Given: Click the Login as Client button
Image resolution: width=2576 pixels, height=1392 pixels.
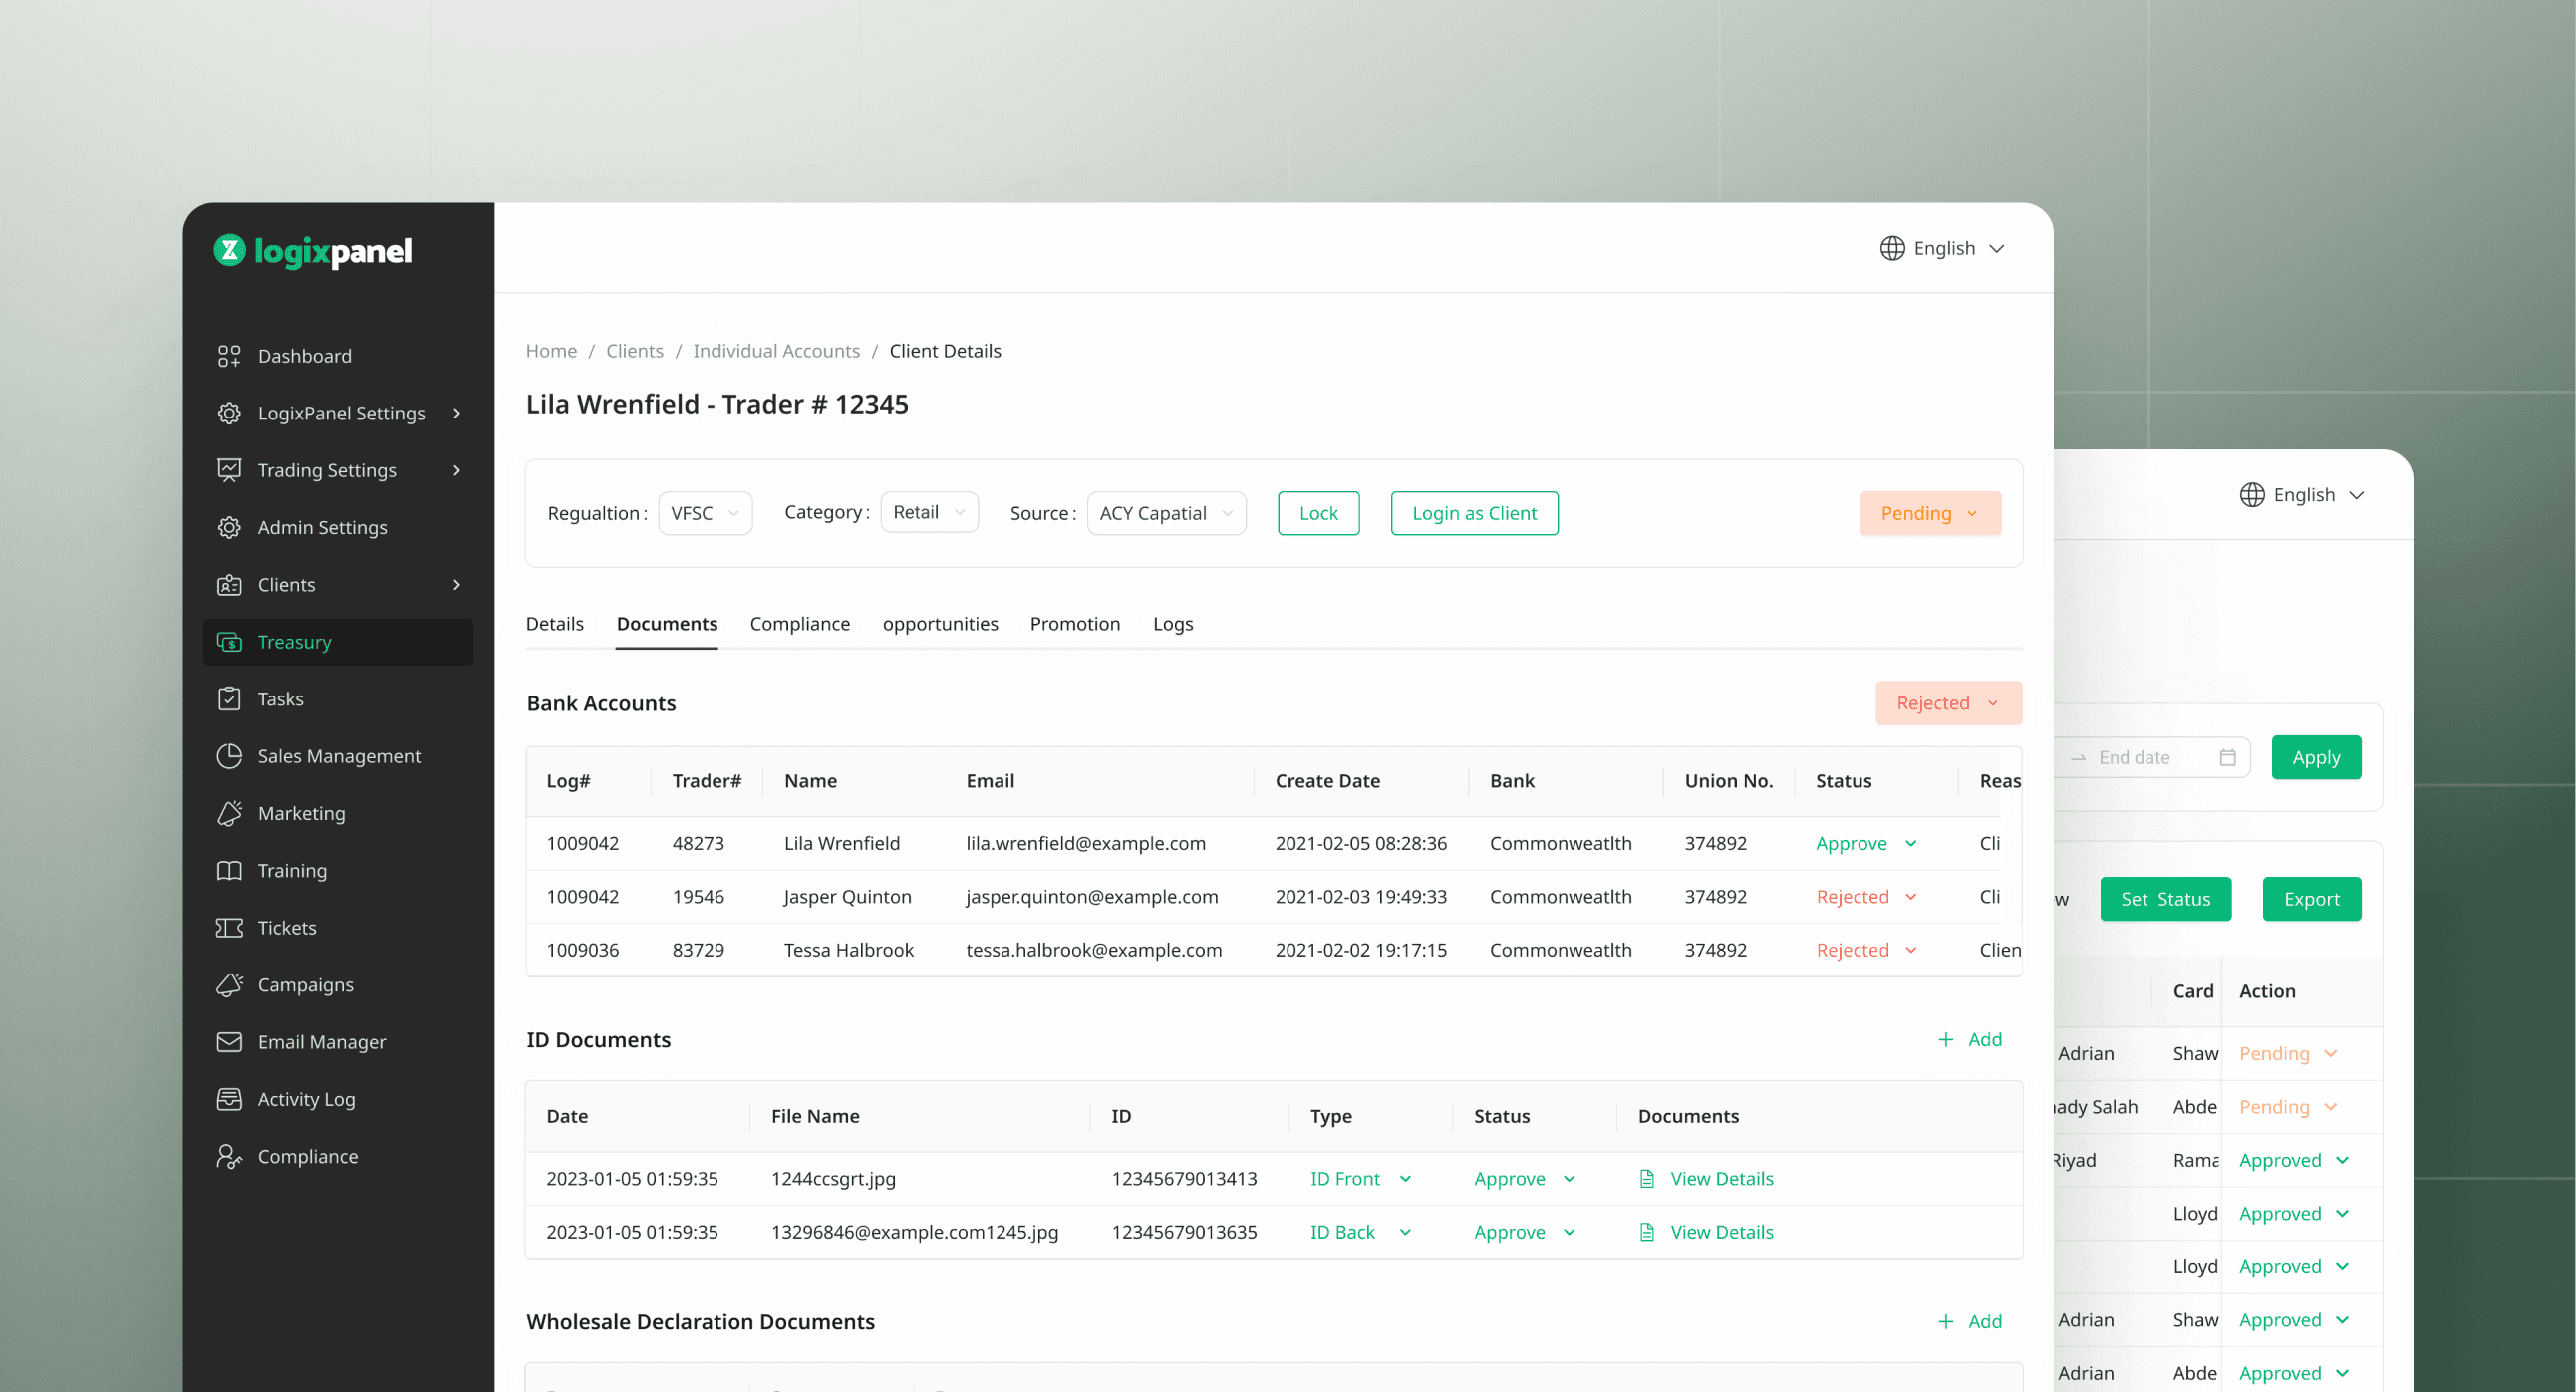Looking at the screenshot, I should click(1474, 513).
